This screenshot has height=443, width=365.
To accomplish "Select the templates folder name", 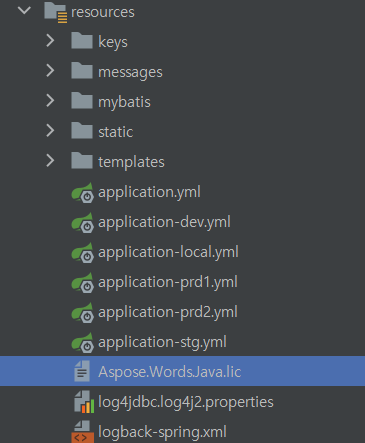I will click(x=131, y=162).
